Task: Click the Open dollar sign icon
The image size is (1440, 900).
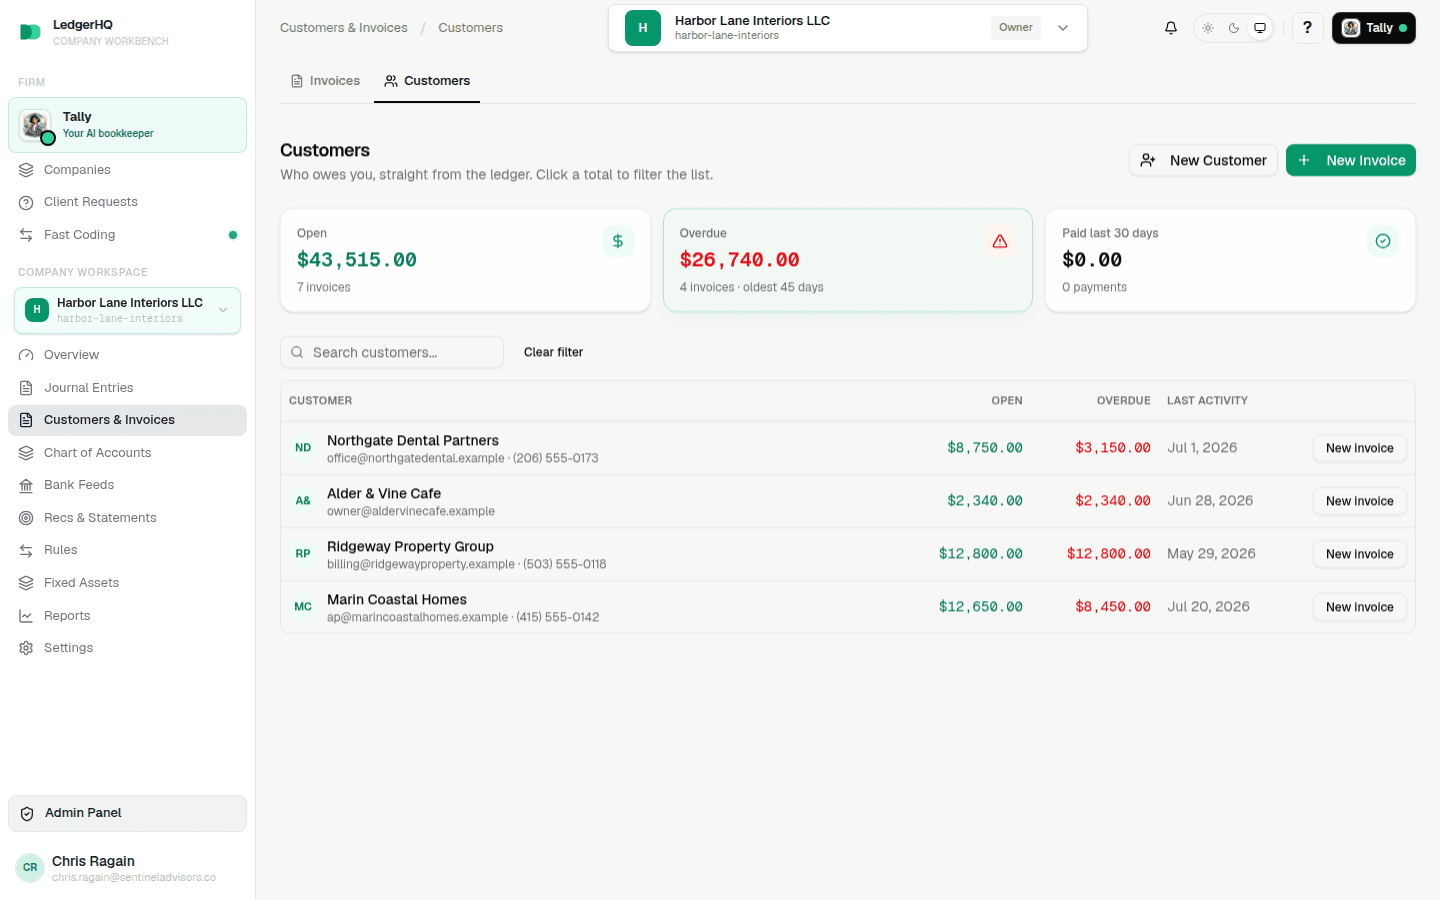Action: 618,241
